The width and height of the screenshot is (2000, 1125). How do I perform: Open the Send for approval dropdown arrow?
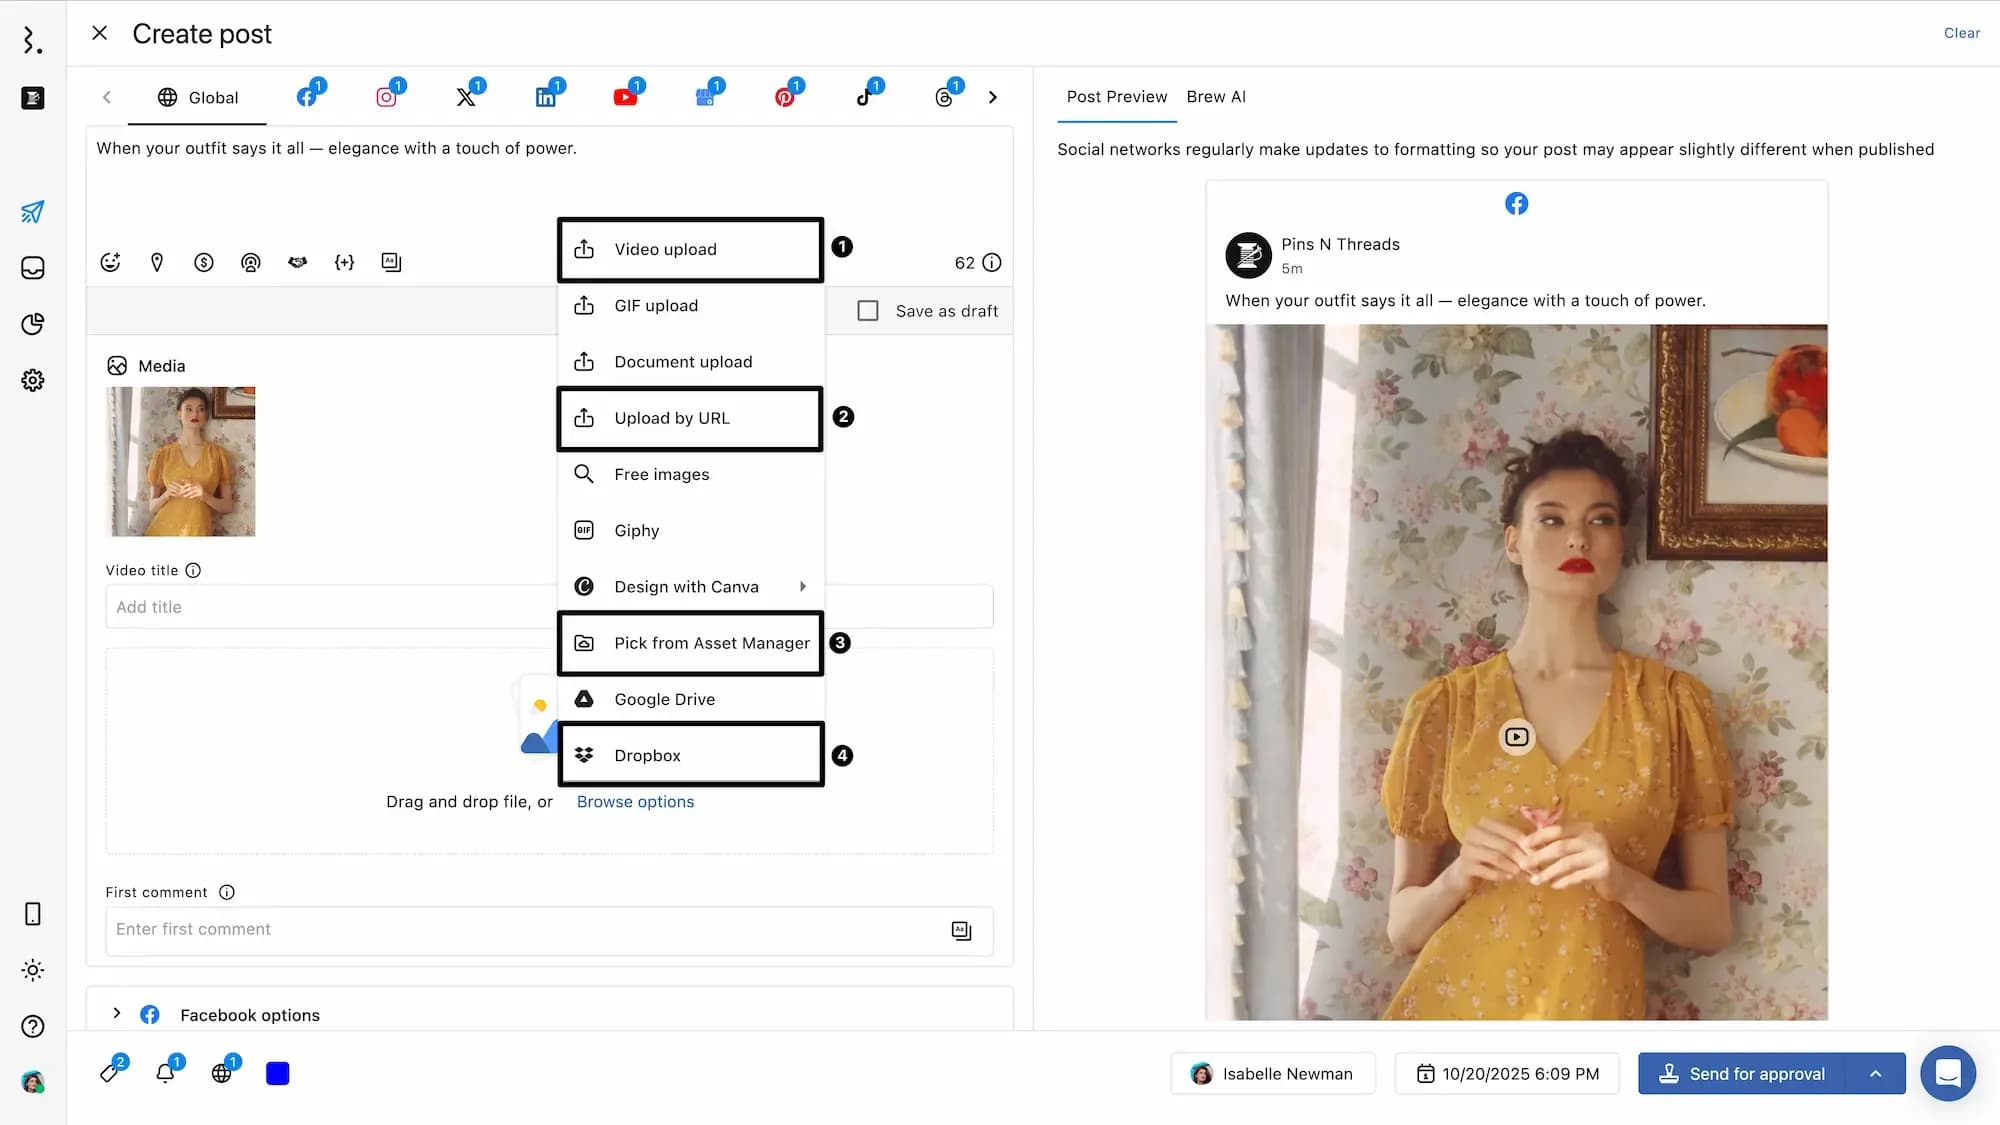tap(1875, 1073)
